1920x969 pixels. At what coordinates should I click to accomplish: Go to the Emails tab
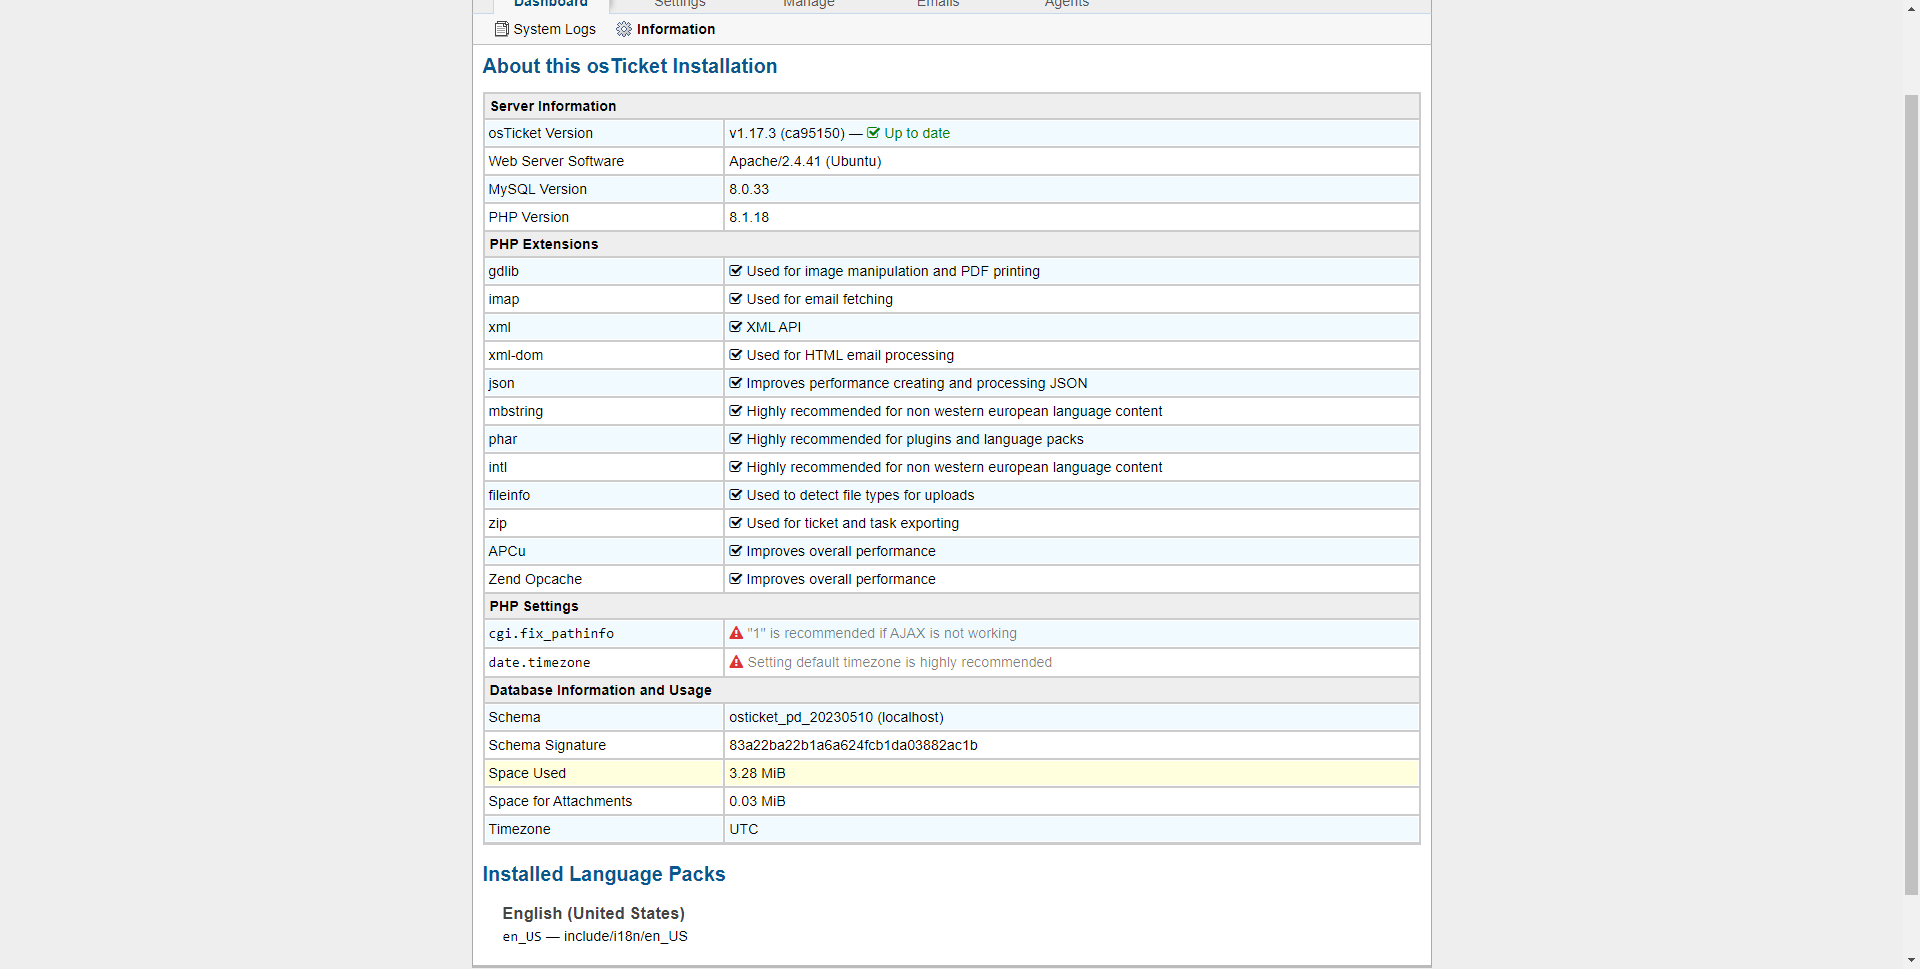938,4
